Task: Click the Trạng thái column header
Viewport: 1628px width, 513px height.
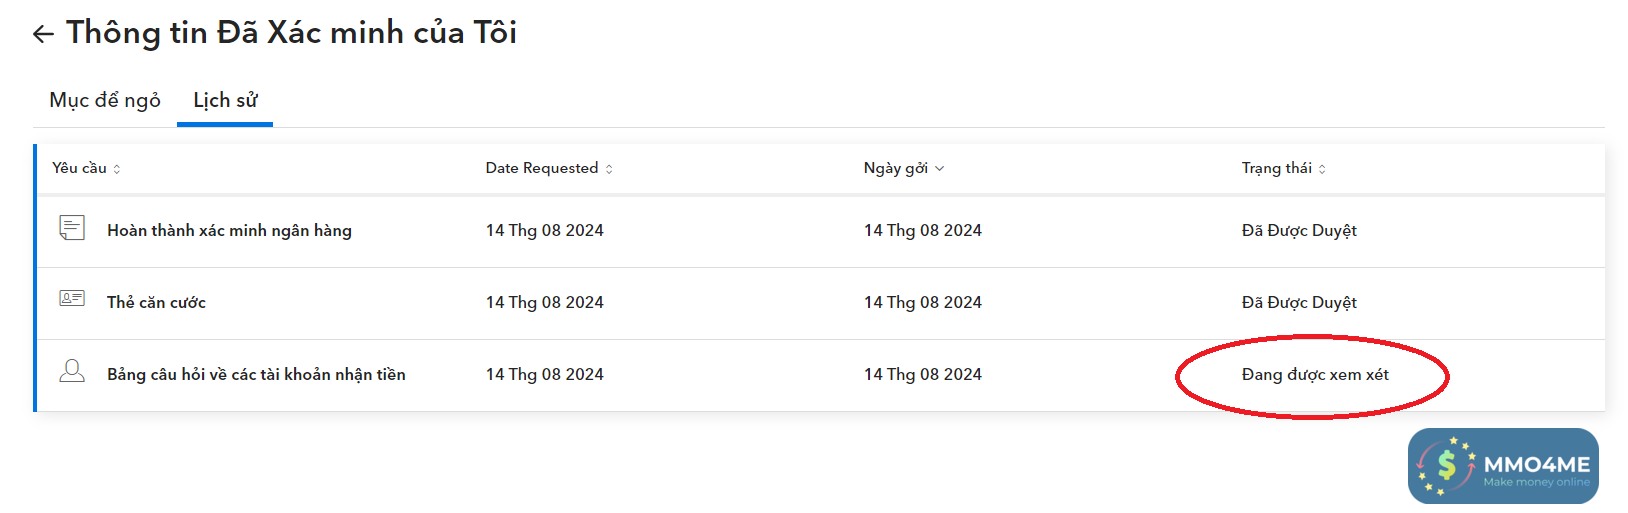Action: (1276, 168)
